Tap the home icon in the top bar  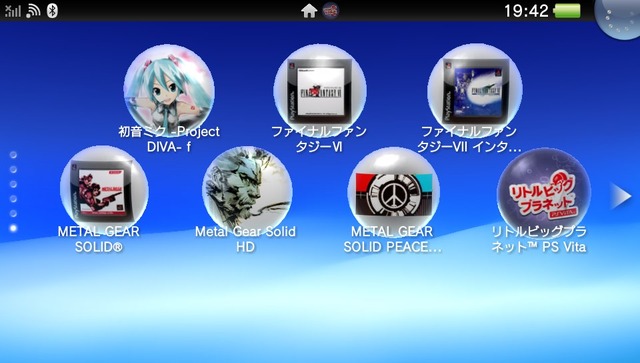pos(309,11)
